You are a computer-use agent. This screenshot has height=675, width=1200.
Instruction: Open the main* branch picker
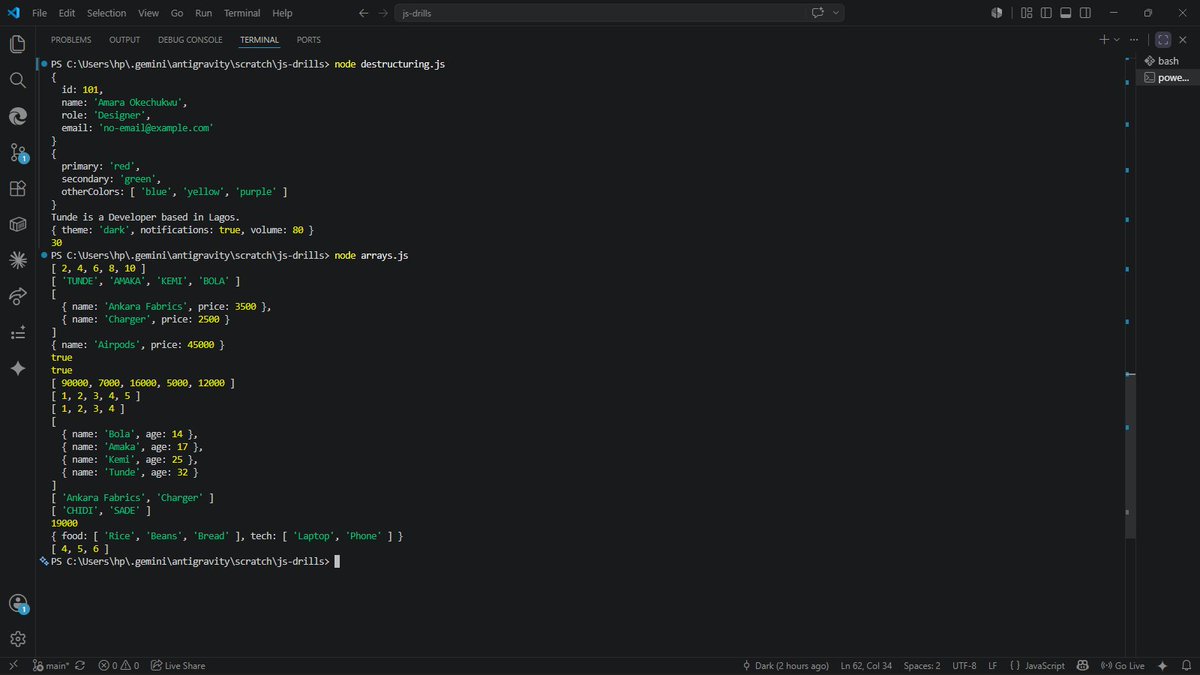pyautogui.click(x=50, y=665)
